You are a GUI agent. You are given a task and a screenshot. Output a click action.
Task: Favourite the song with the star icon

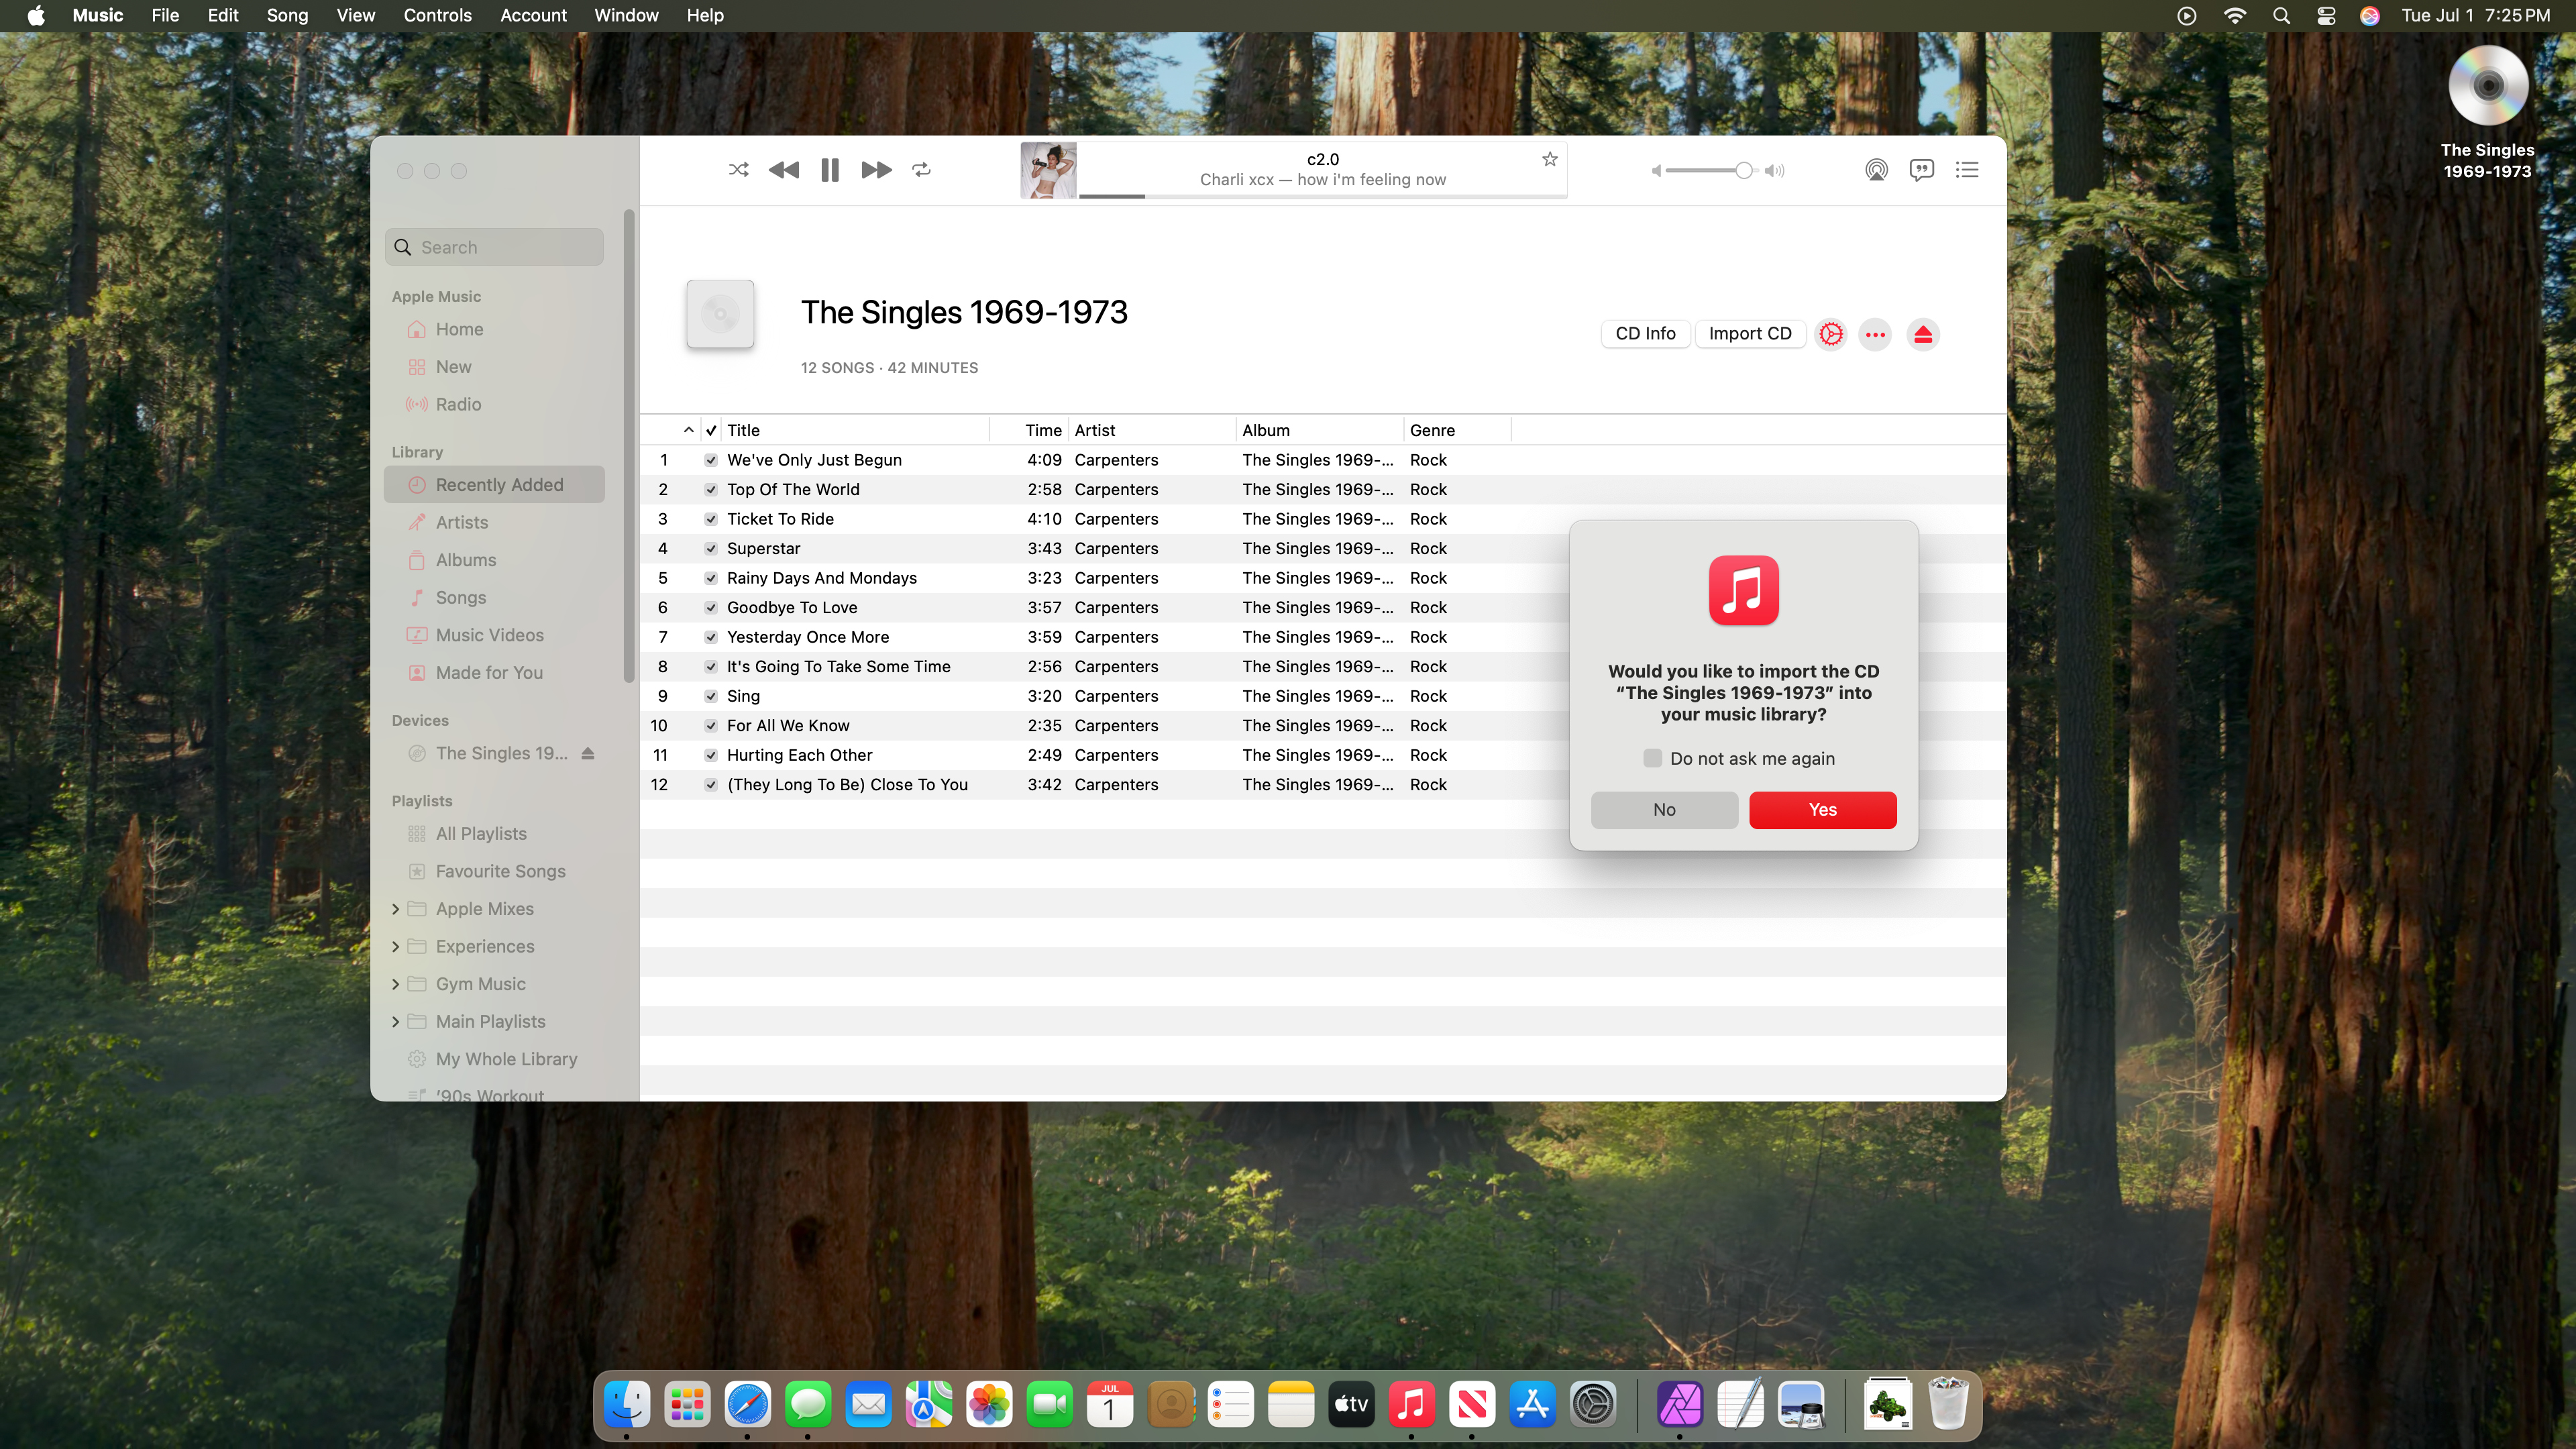[1549, 159]
